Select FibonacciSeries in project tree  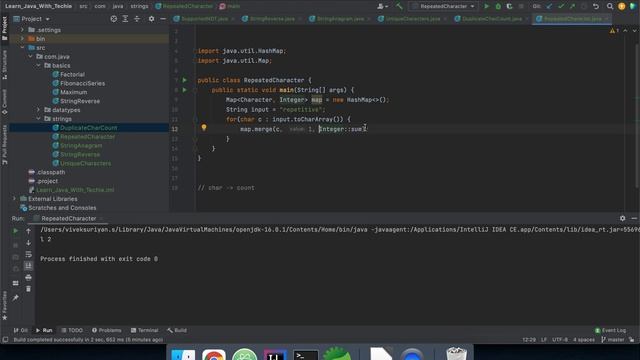pos(82,83)
